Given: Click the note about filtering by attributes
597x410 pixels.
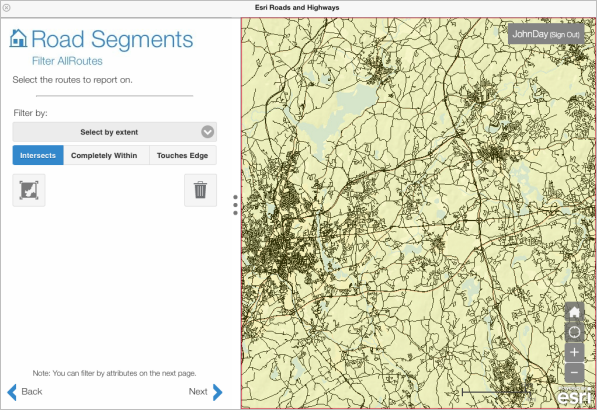Looking at the screenshot, I should click(114, 373).
